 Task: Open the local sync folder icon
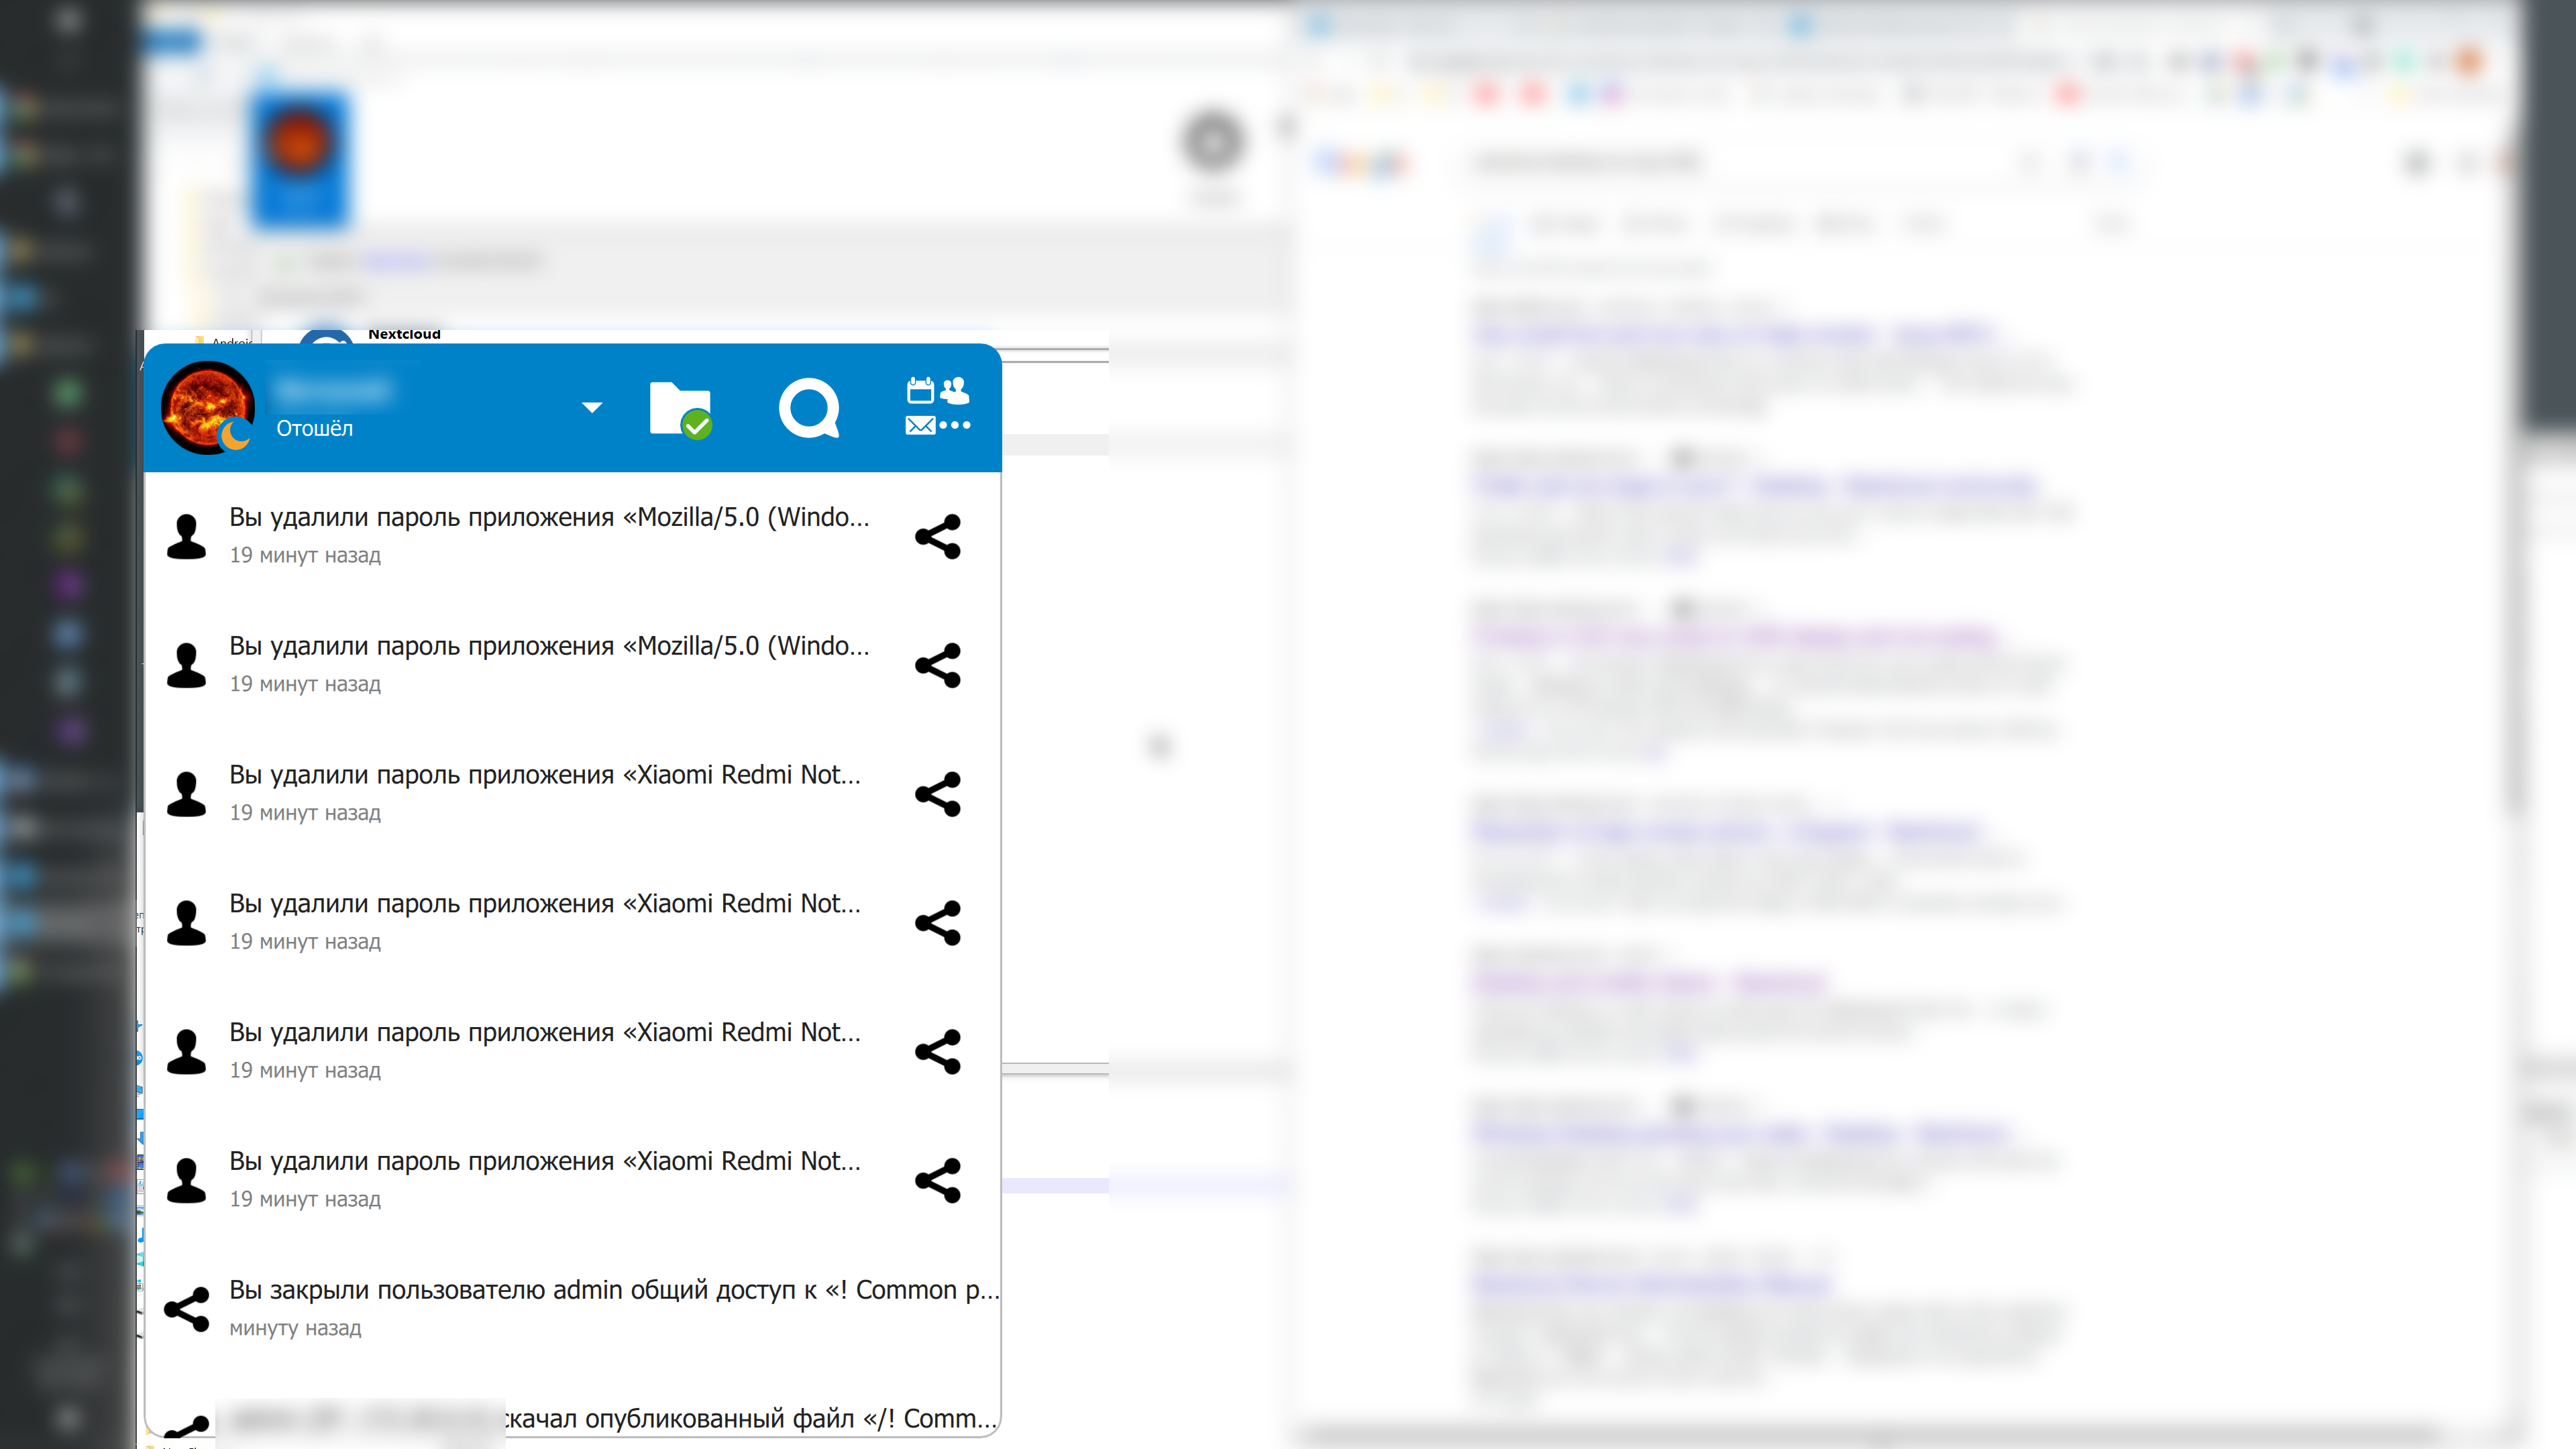pyautogui.click(x=680, y=409)
